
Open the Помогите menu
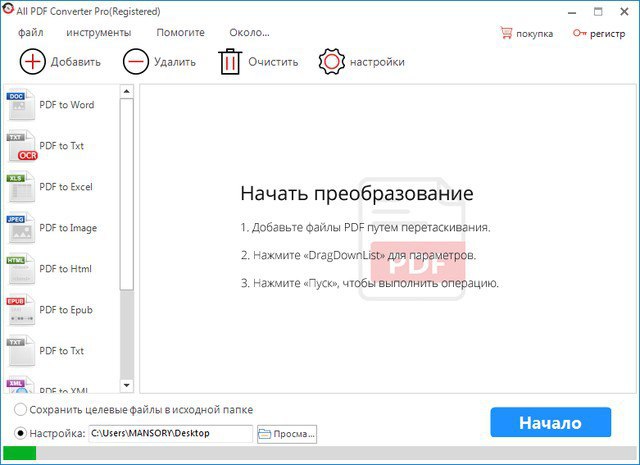pyautogui.click(x=180, y=32)
